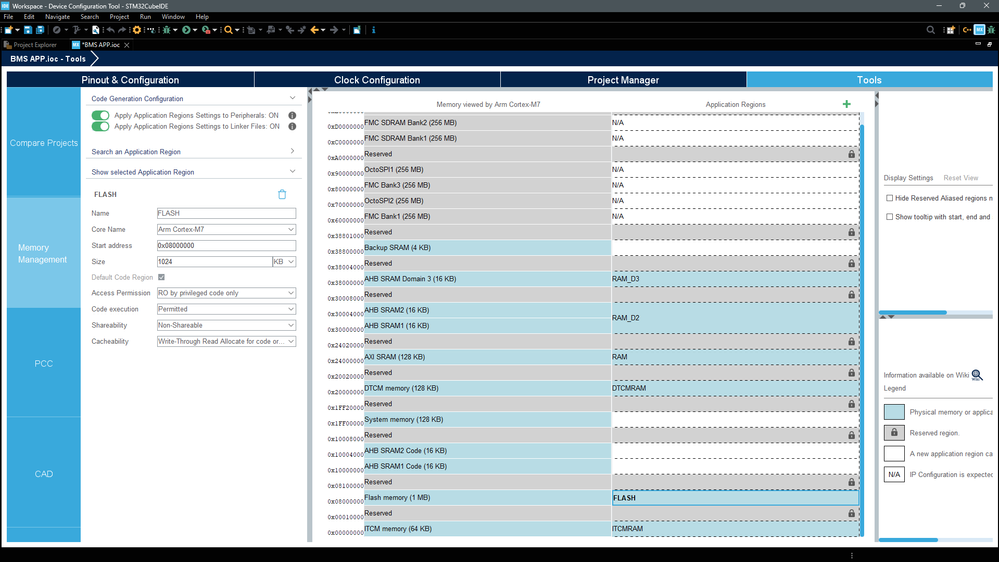
Task: Expand Search an Application Region section
Action: pyautogui.click(x=193, y=152)
